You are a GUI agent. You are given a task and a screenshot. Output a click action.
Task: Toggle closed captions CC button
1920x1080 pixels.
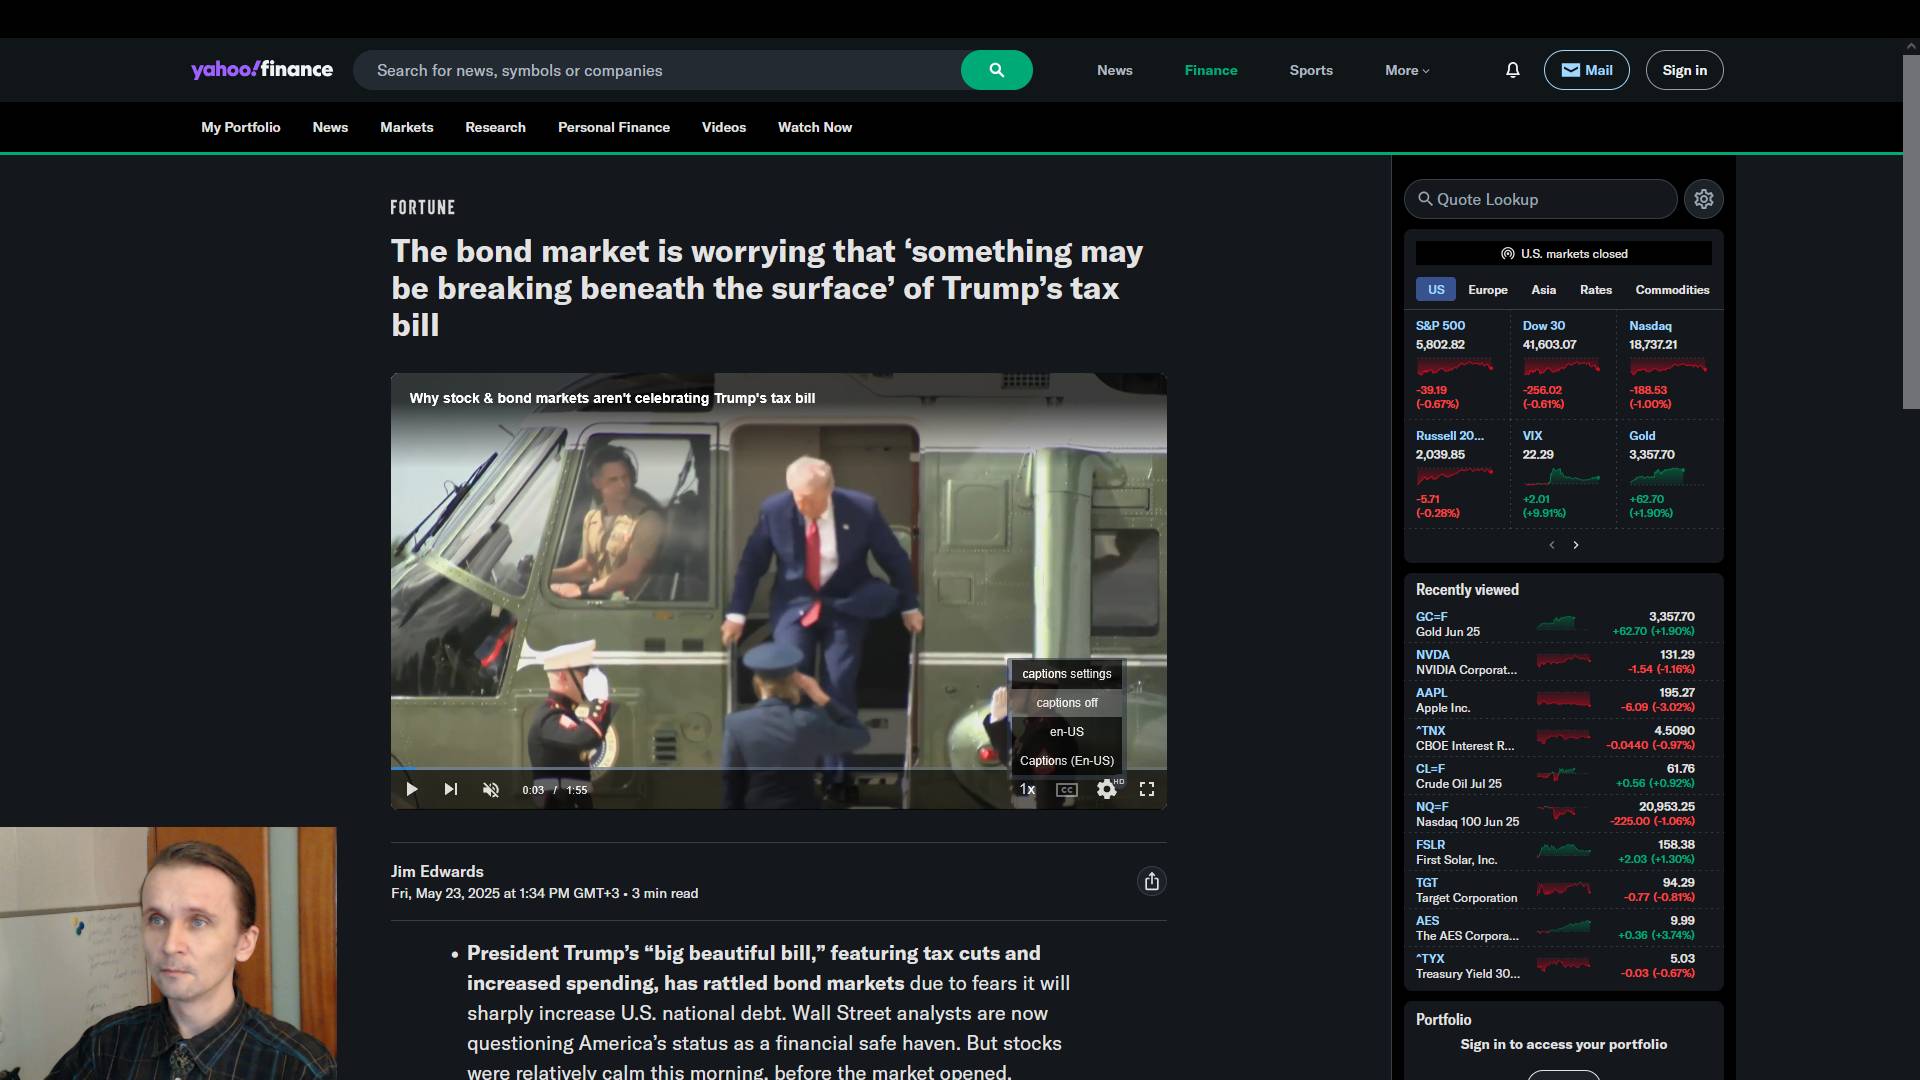click(x=1067, y=789)
